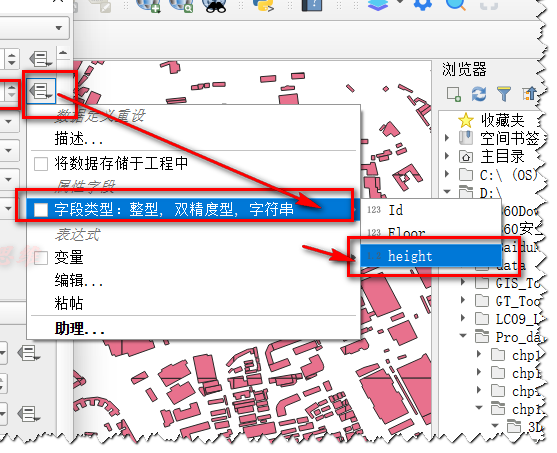Expand the GIS_To folder node

(x=463, y=282)
